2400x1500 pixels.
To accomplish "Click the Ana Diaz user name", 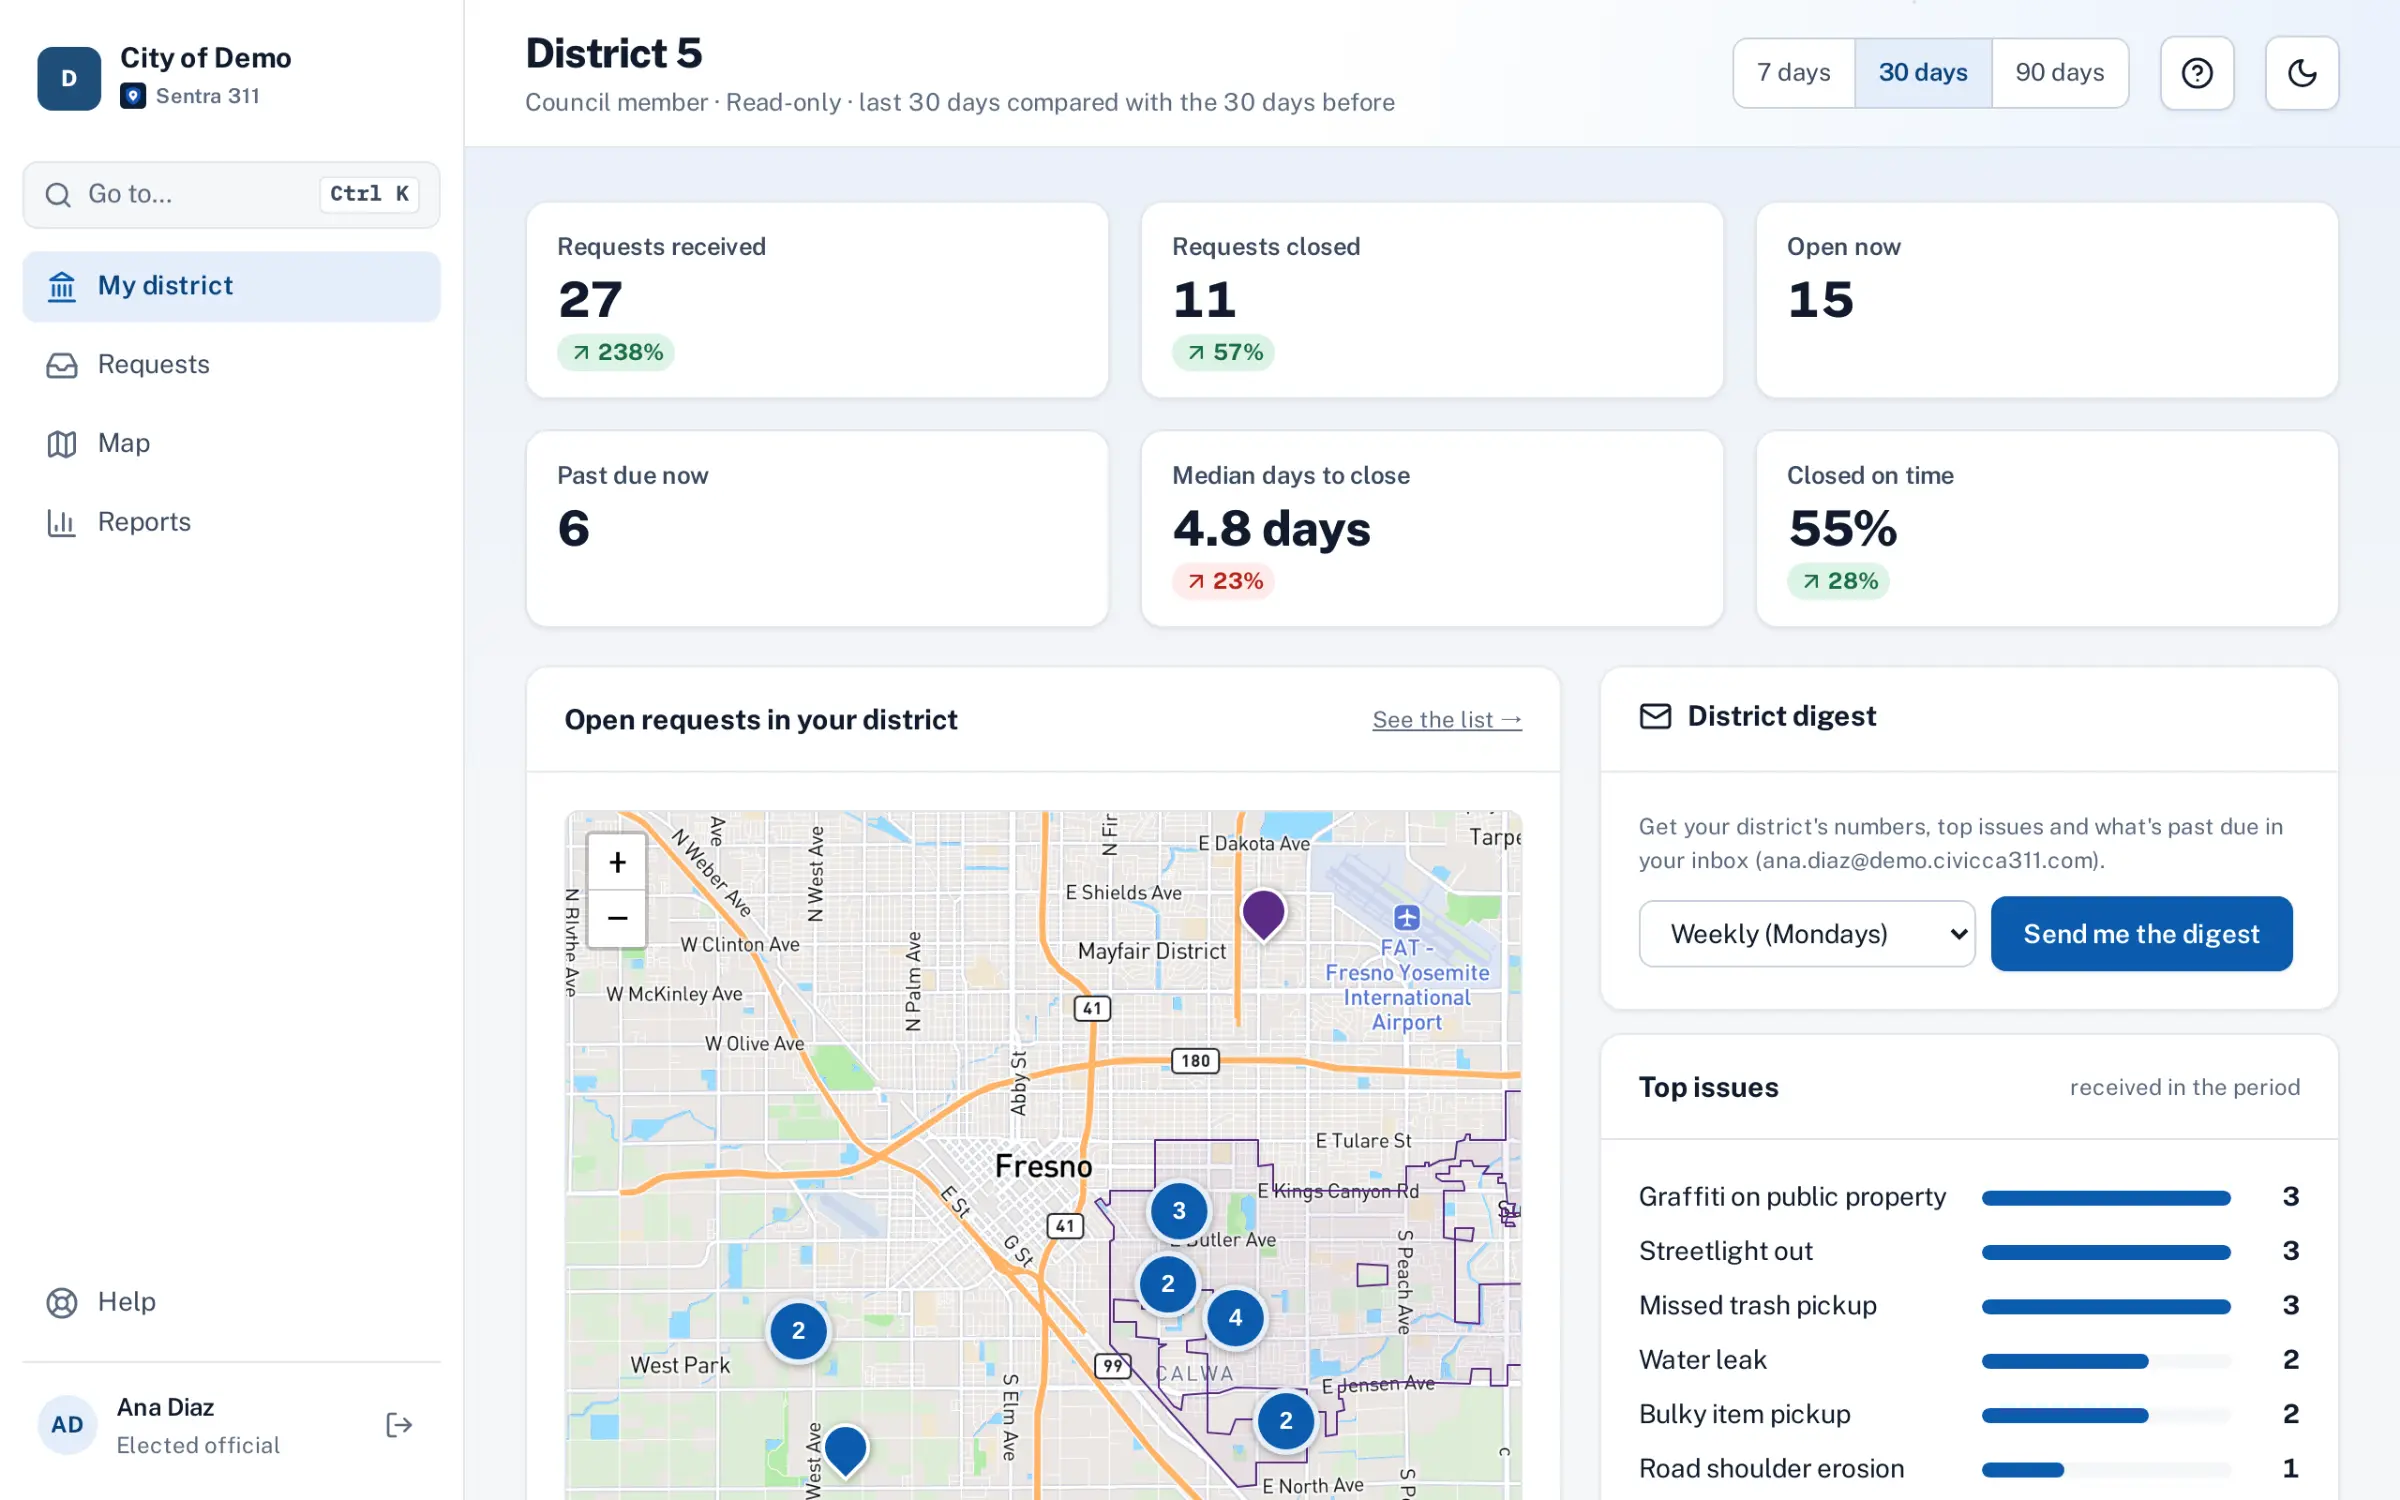I will (165, 1407).
